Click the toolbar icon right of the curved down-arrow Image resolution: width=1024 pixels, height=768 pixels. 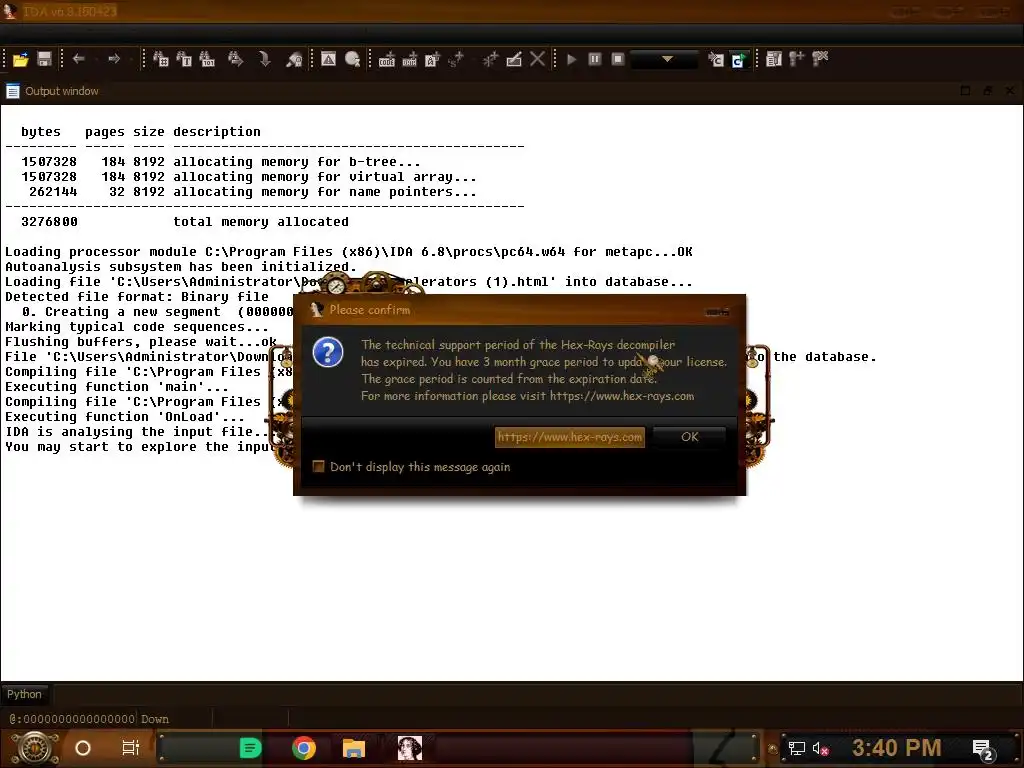point(295,59)
